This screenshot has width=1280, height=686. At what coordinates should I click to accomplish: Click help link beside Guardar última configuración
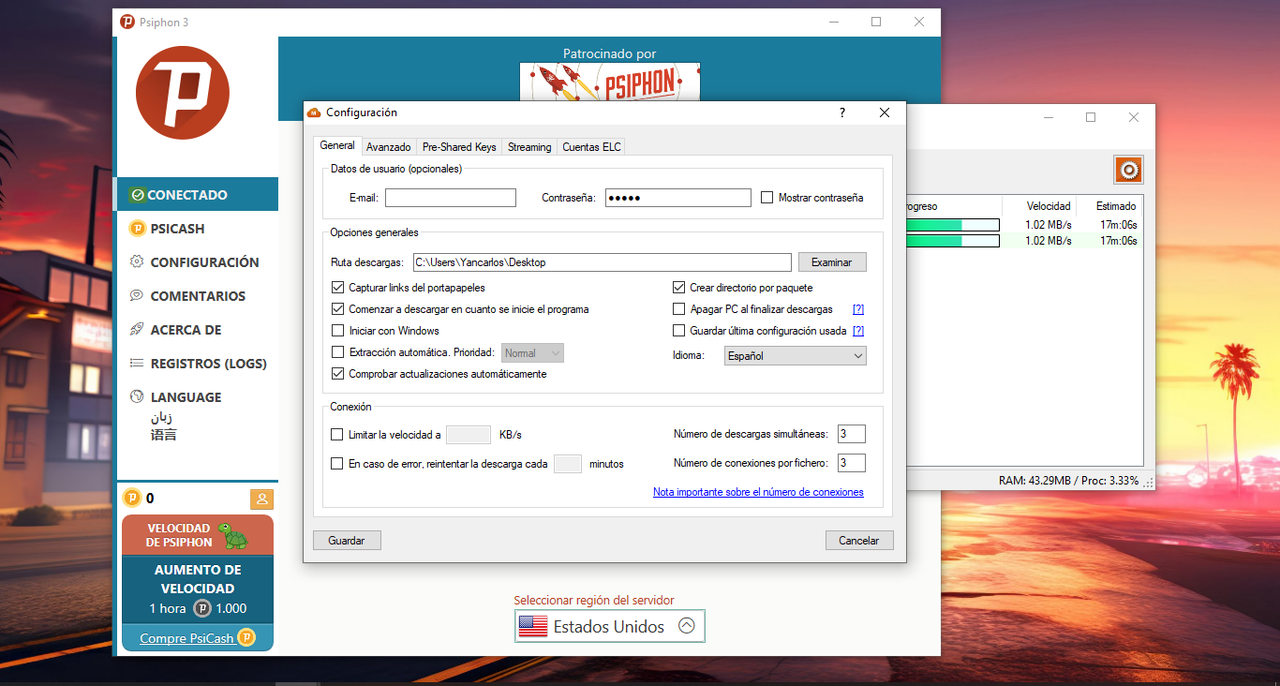858,331
